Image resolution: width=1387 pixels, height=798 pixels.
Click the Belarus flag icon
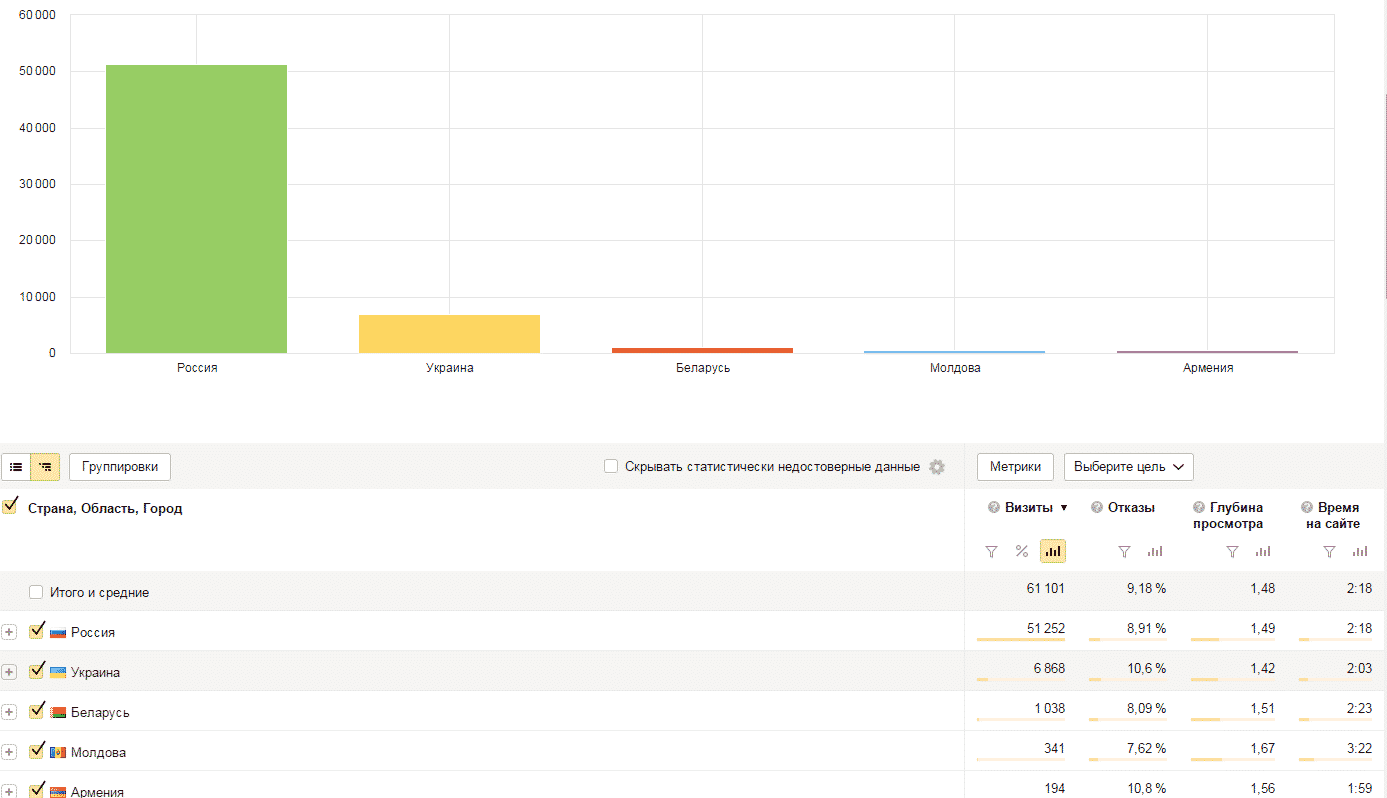(x=58, y=712)
